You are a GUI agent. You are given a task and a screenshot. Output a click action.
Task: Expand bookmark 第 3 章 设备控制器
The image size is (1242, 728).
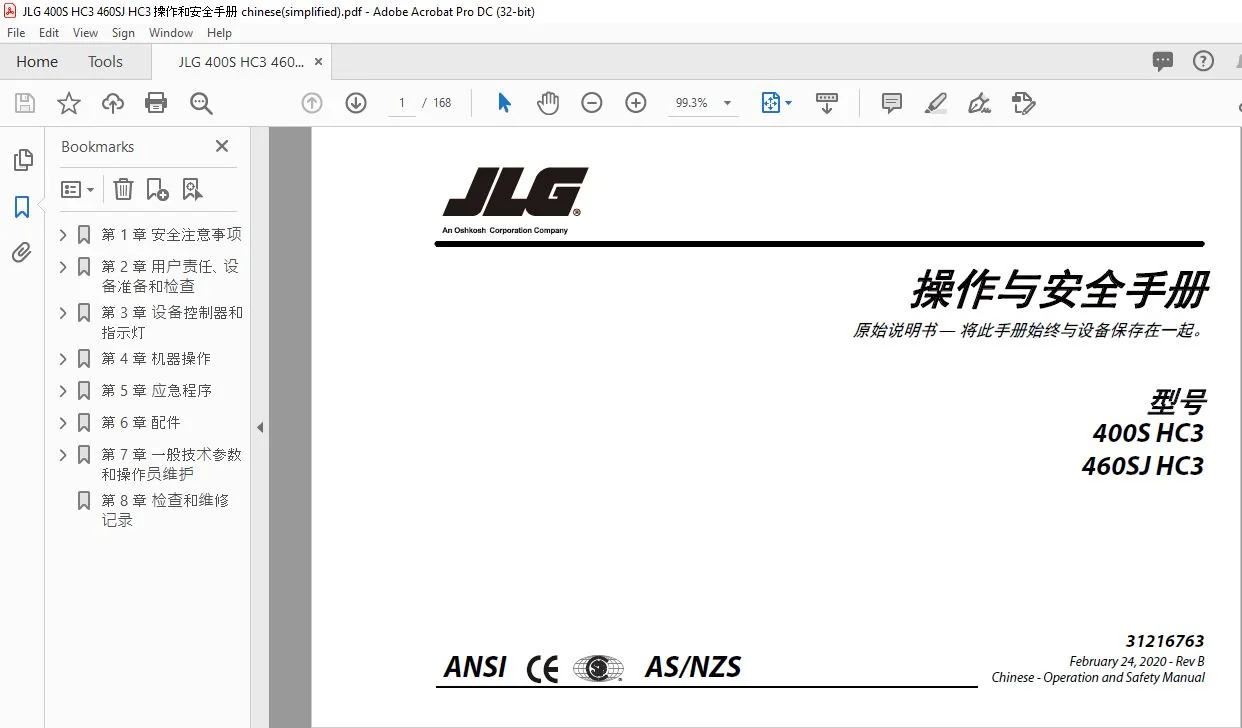click(63, 313)
